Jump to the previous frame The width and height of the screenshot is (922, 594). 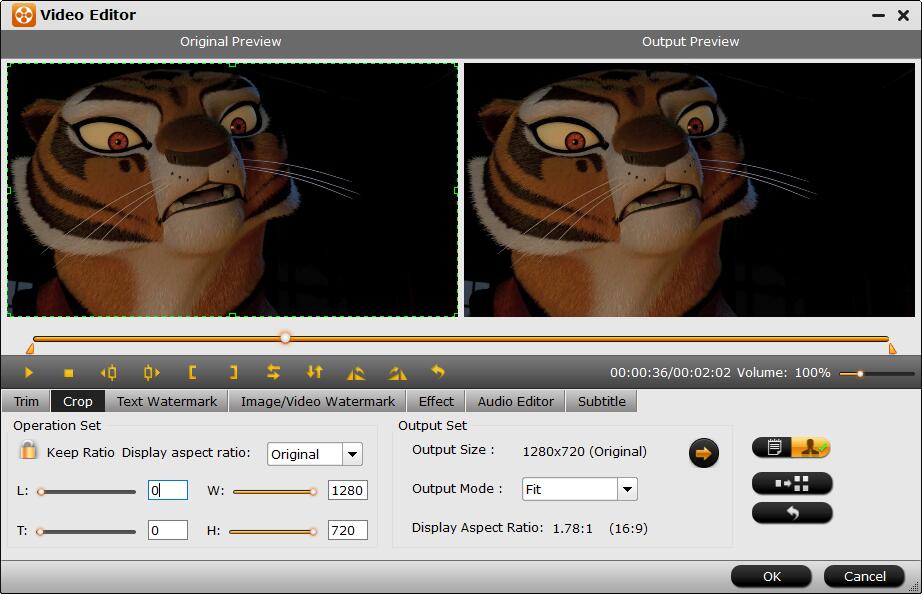click(x=109, y=373)
